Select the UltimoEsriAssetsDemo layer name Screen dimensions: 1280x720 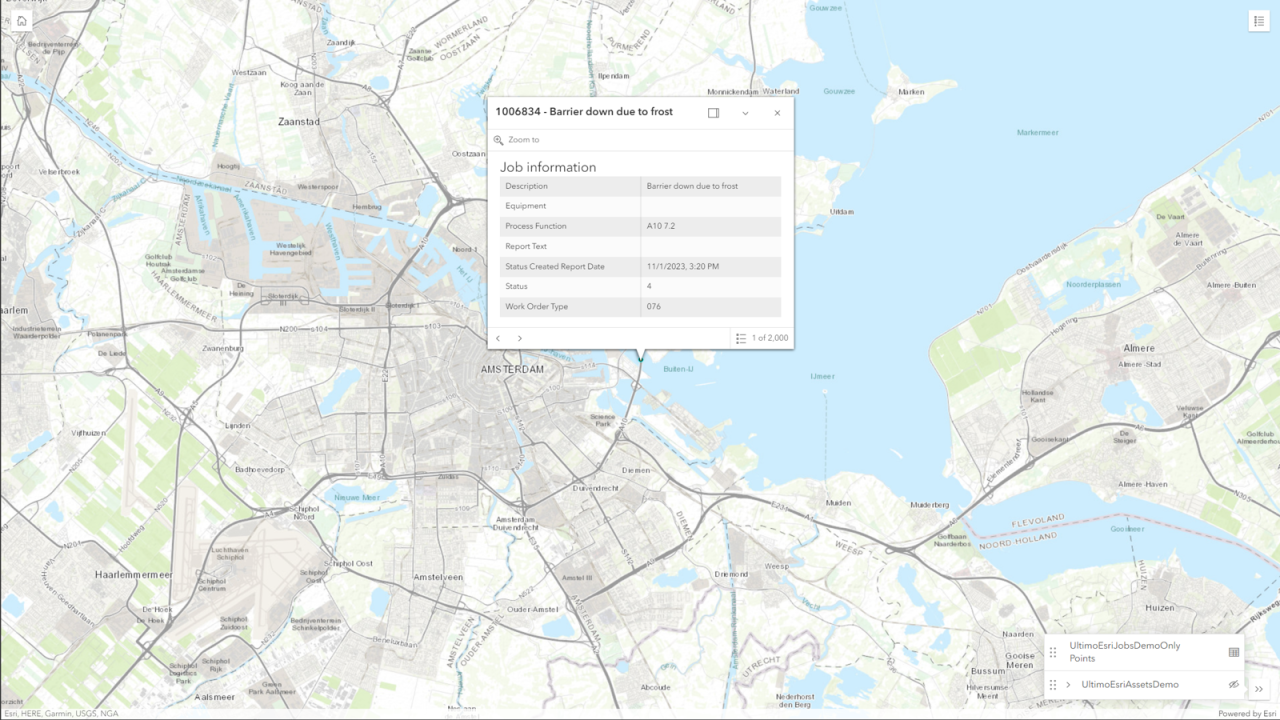coord(1130,685)
